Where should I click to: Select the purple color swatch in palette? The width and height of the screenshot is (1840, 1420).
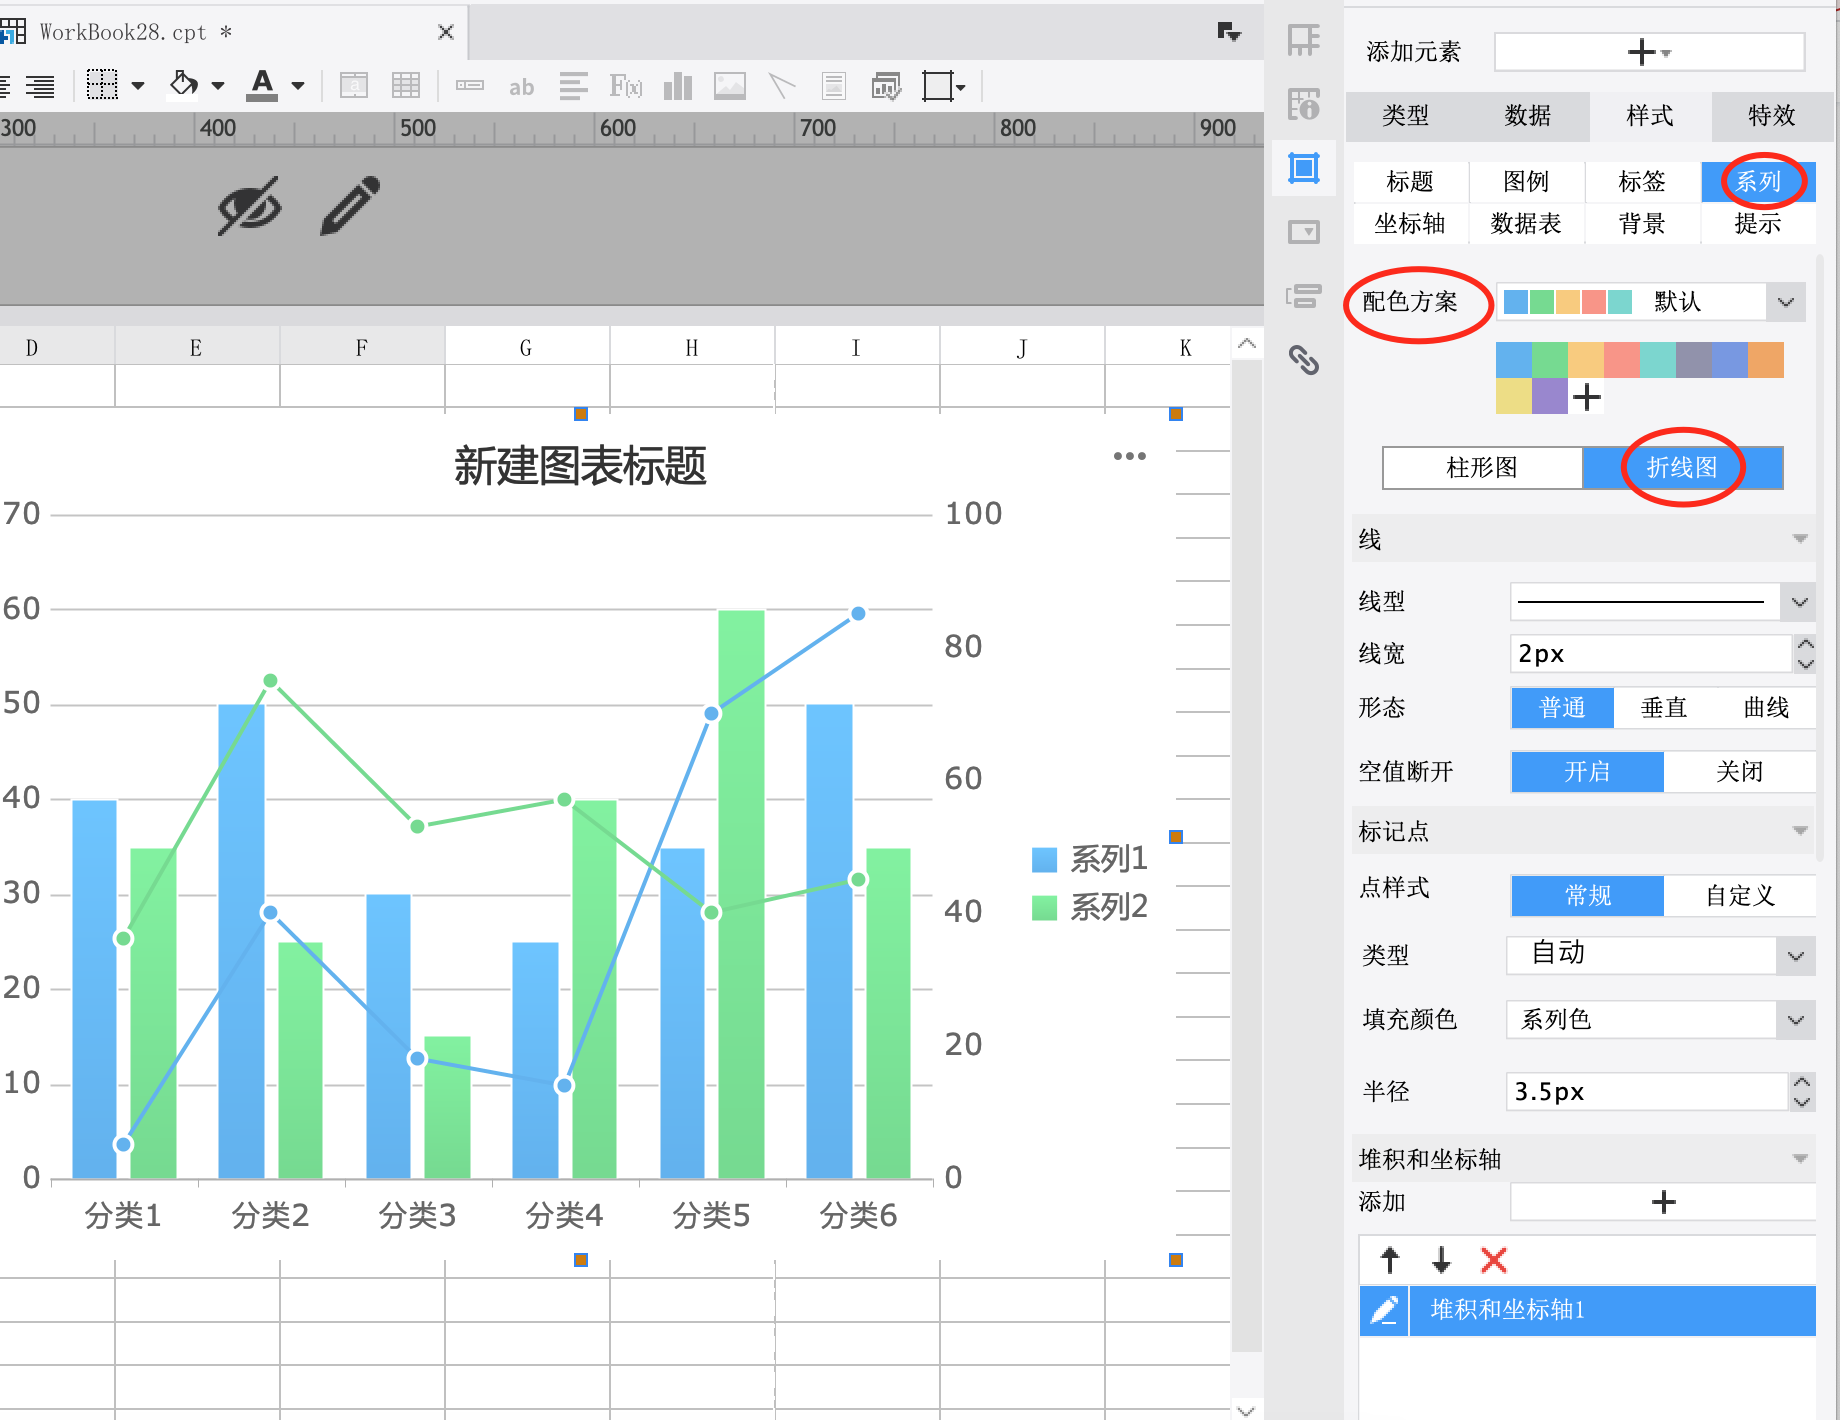point(1549,397)
